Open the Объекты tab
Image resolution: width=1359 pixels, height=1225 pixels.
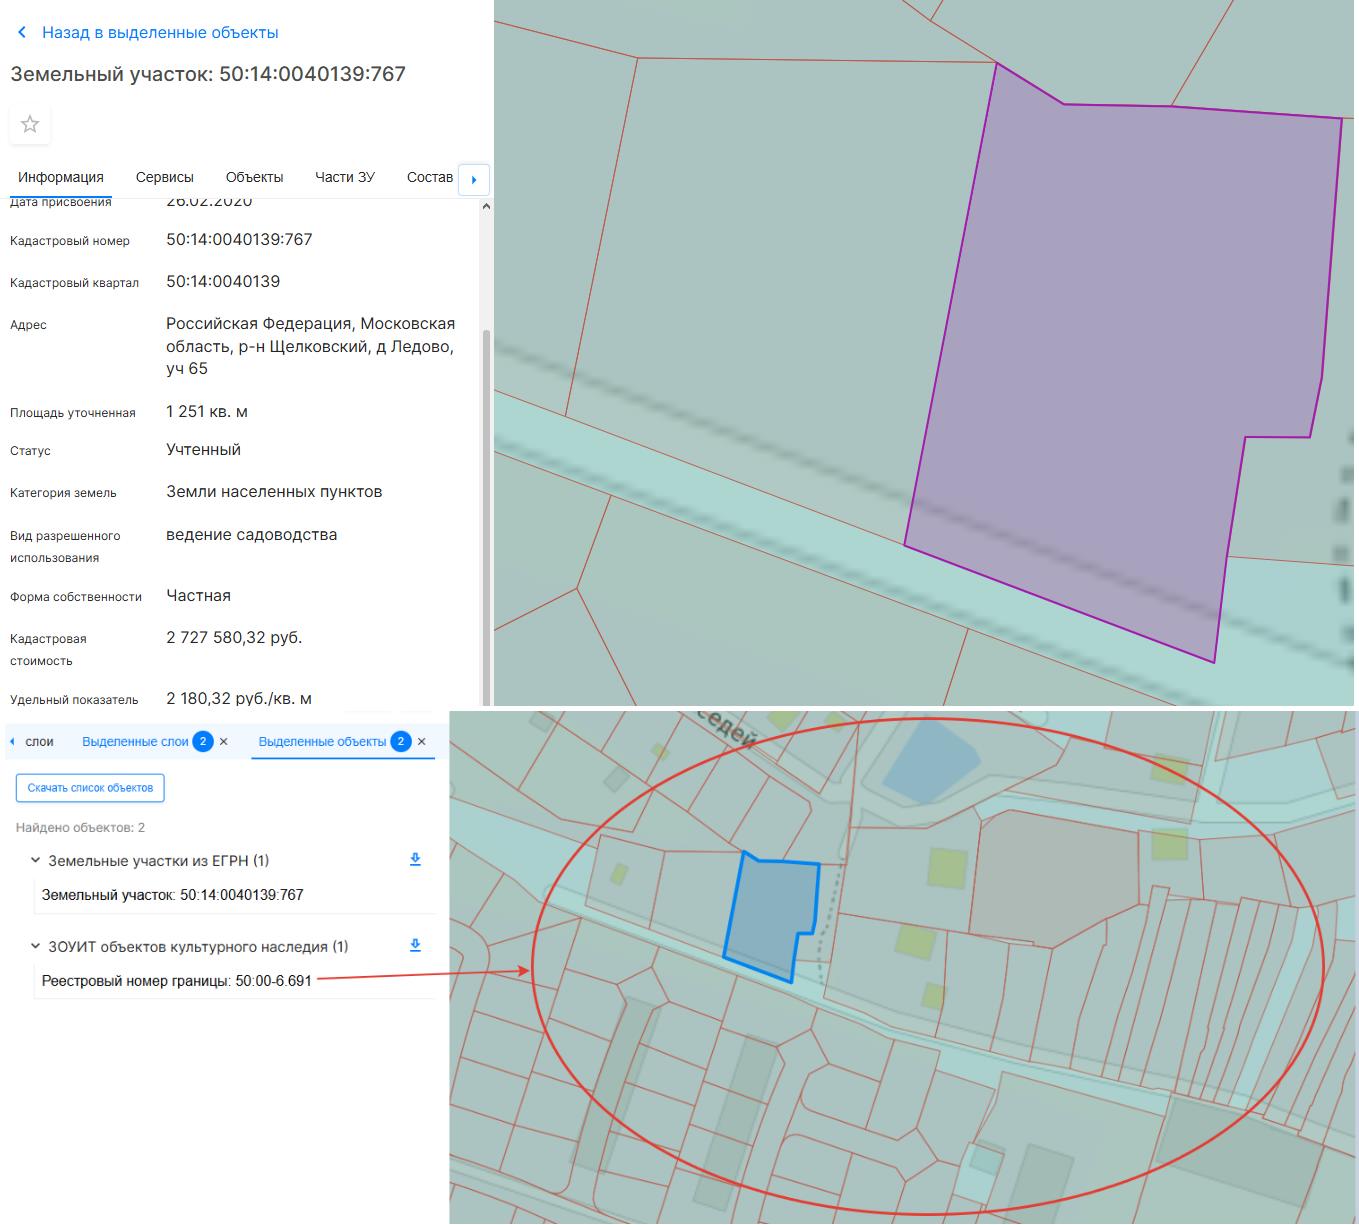[x=254, y=177]
